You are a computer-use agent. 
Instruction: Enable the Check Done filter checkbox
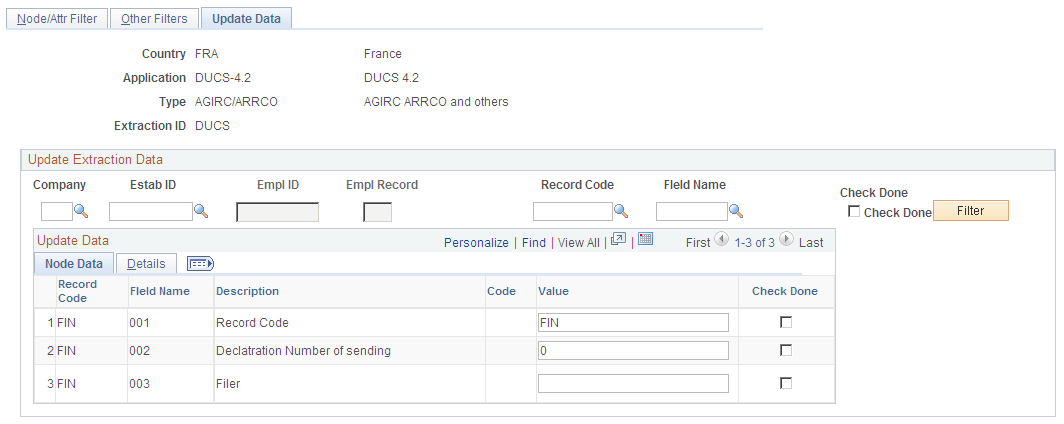pyautogui.click(x=854, y=212)
